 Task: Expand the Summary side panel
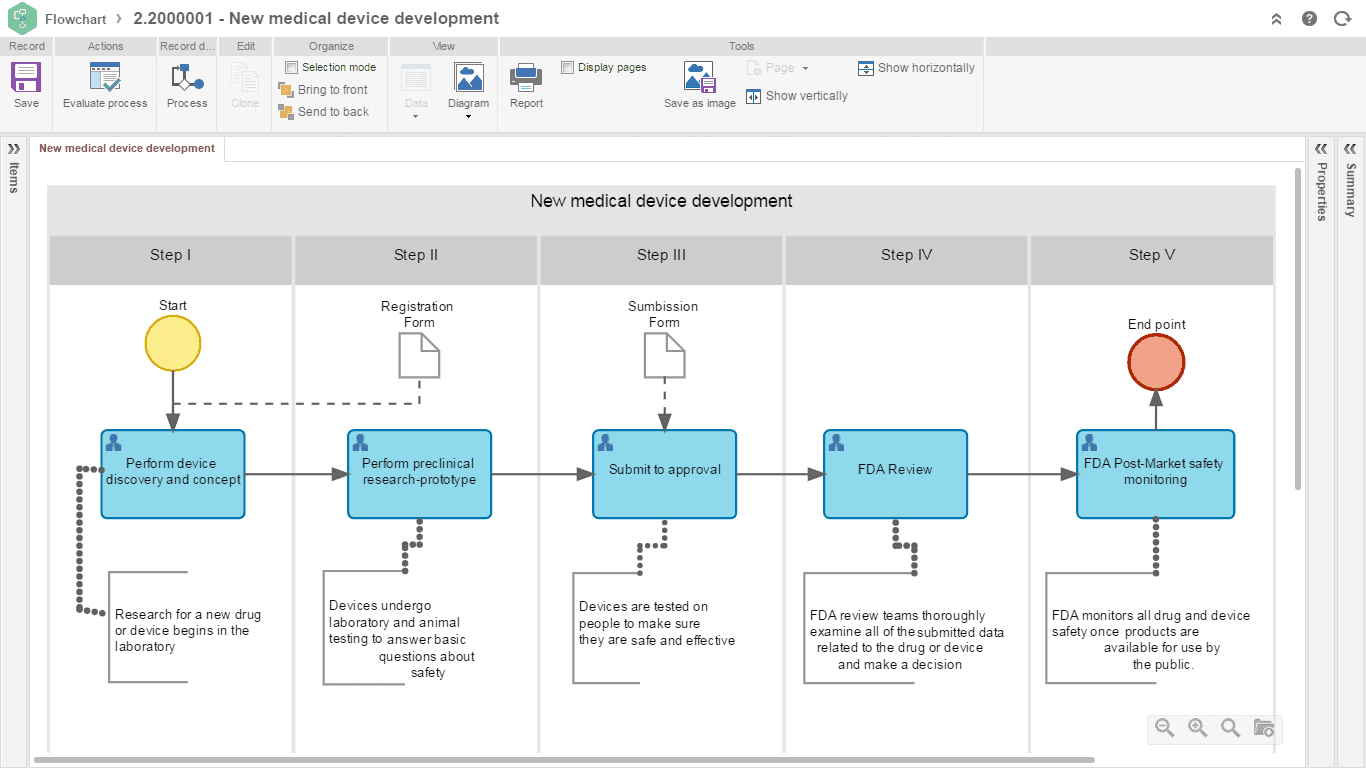click(1351, 148)
